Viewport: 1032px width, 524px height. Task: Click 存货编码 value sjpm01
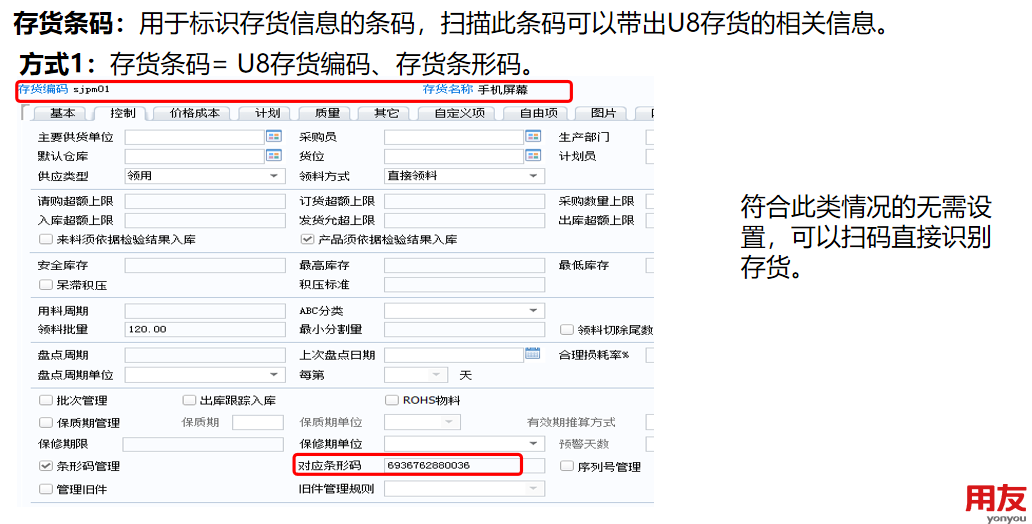(x=91, y=89)
